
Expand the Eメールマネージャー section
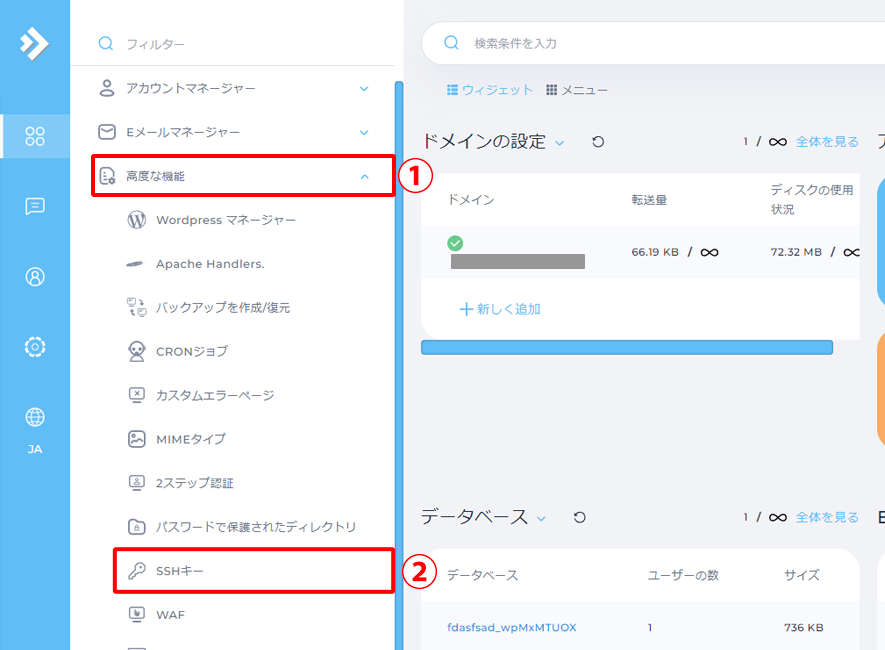click(x=364, y=132)
